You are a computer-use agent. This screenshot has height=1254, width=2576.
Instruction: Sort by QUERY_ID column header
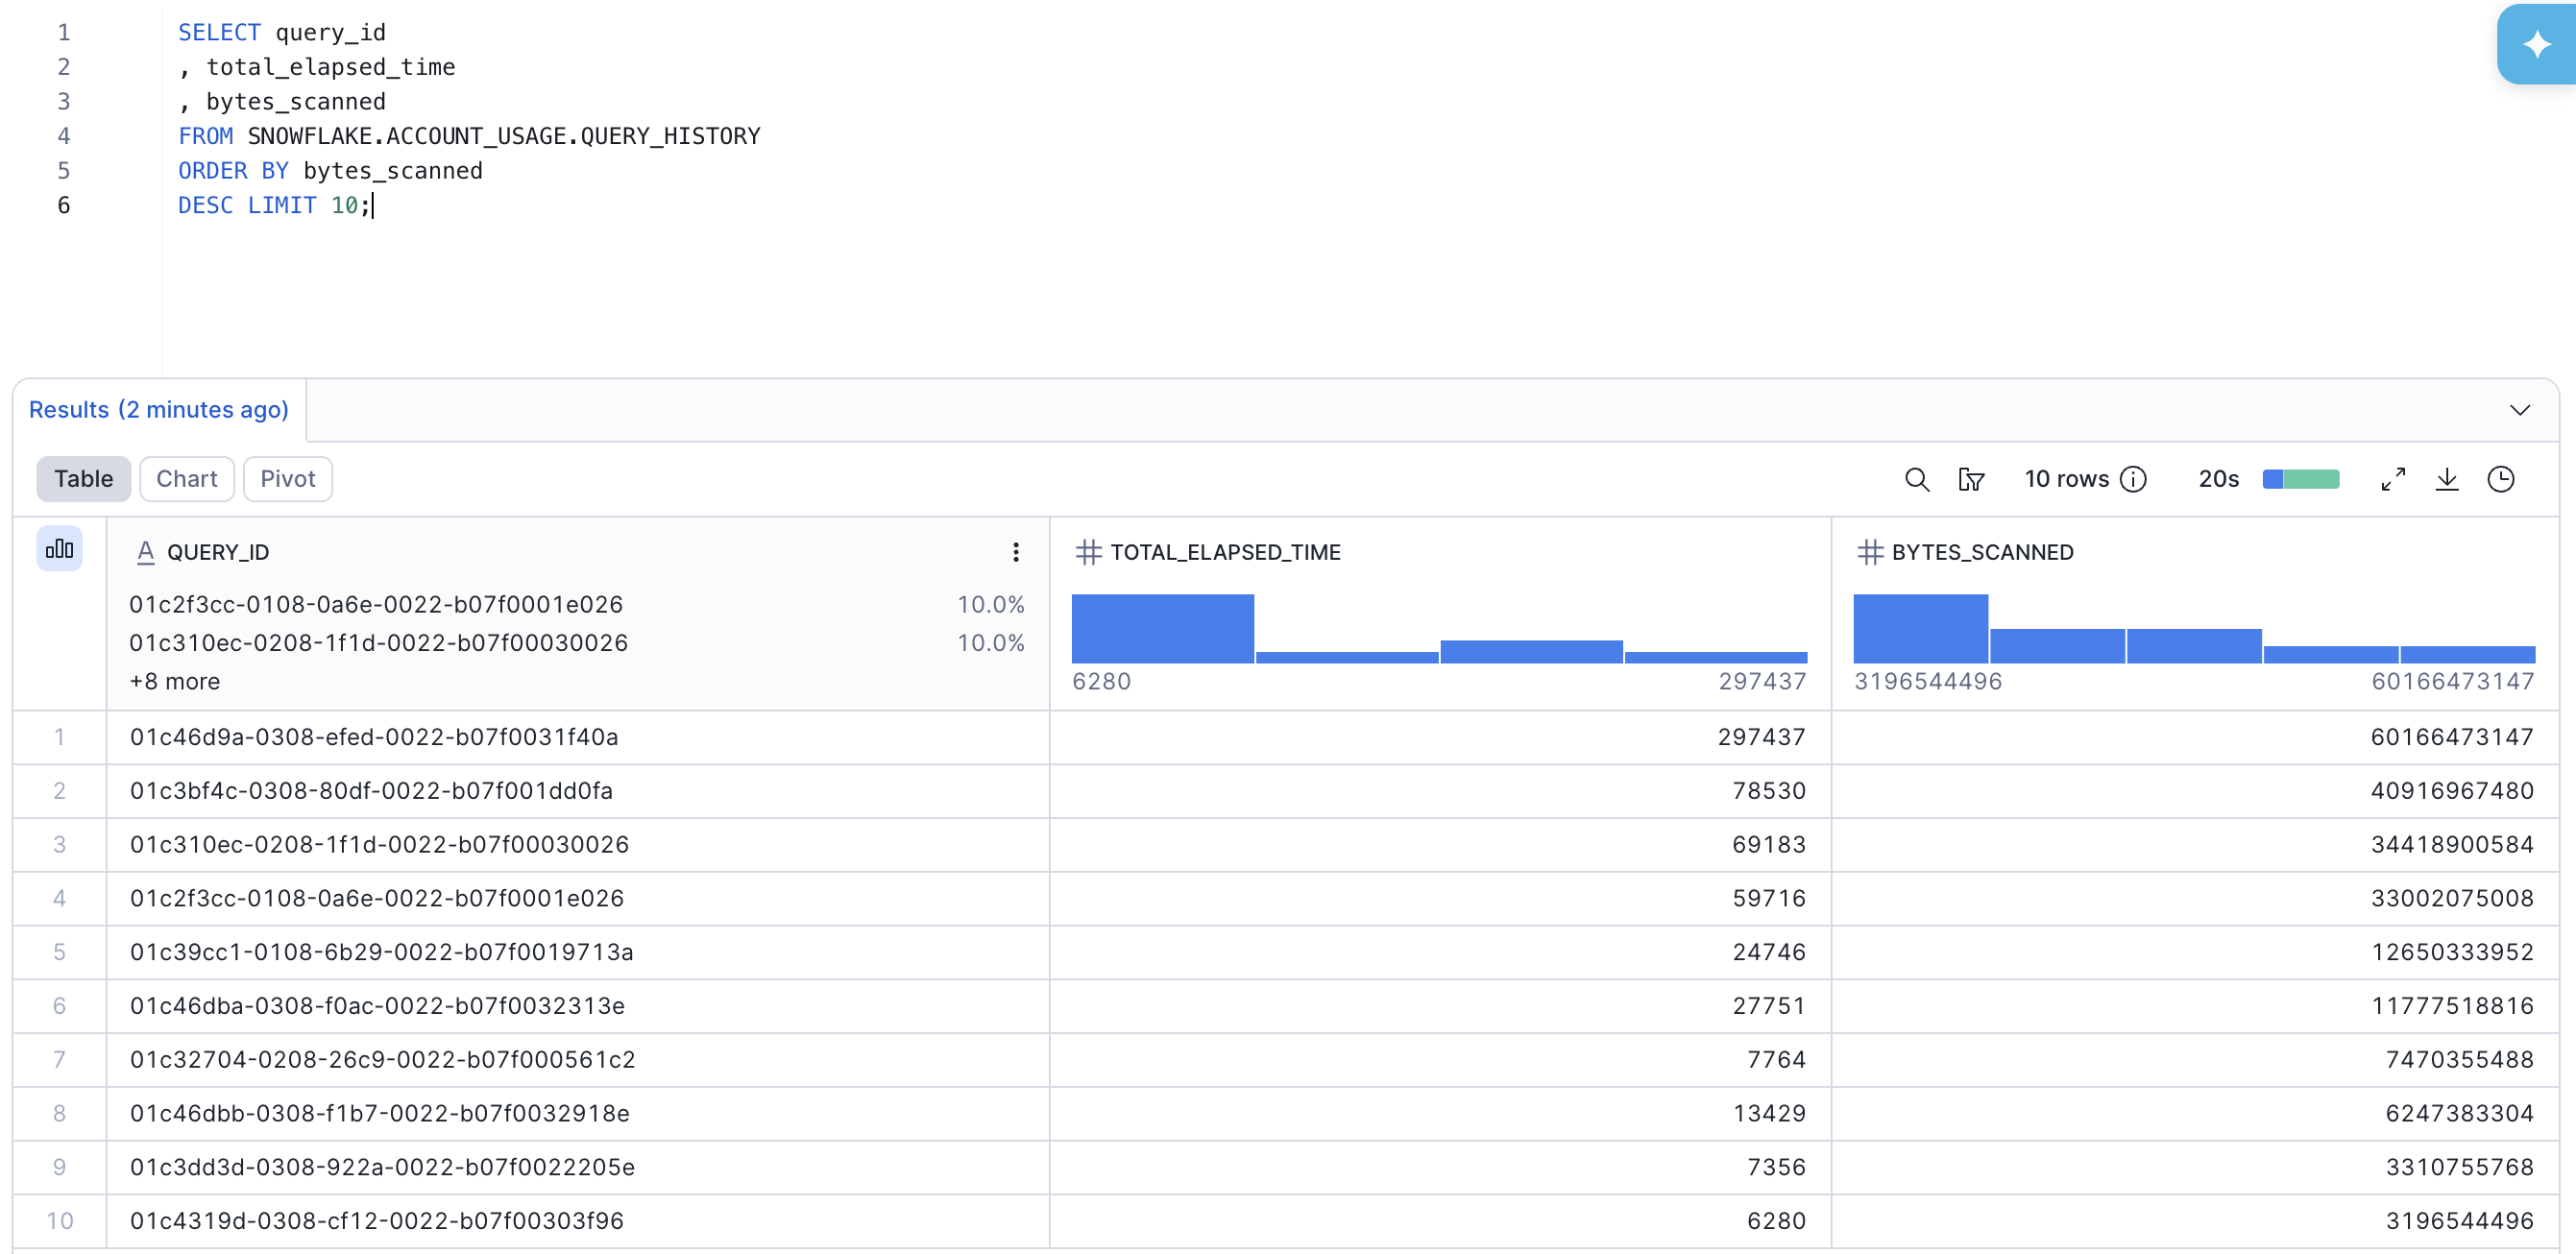click(217, 552)
